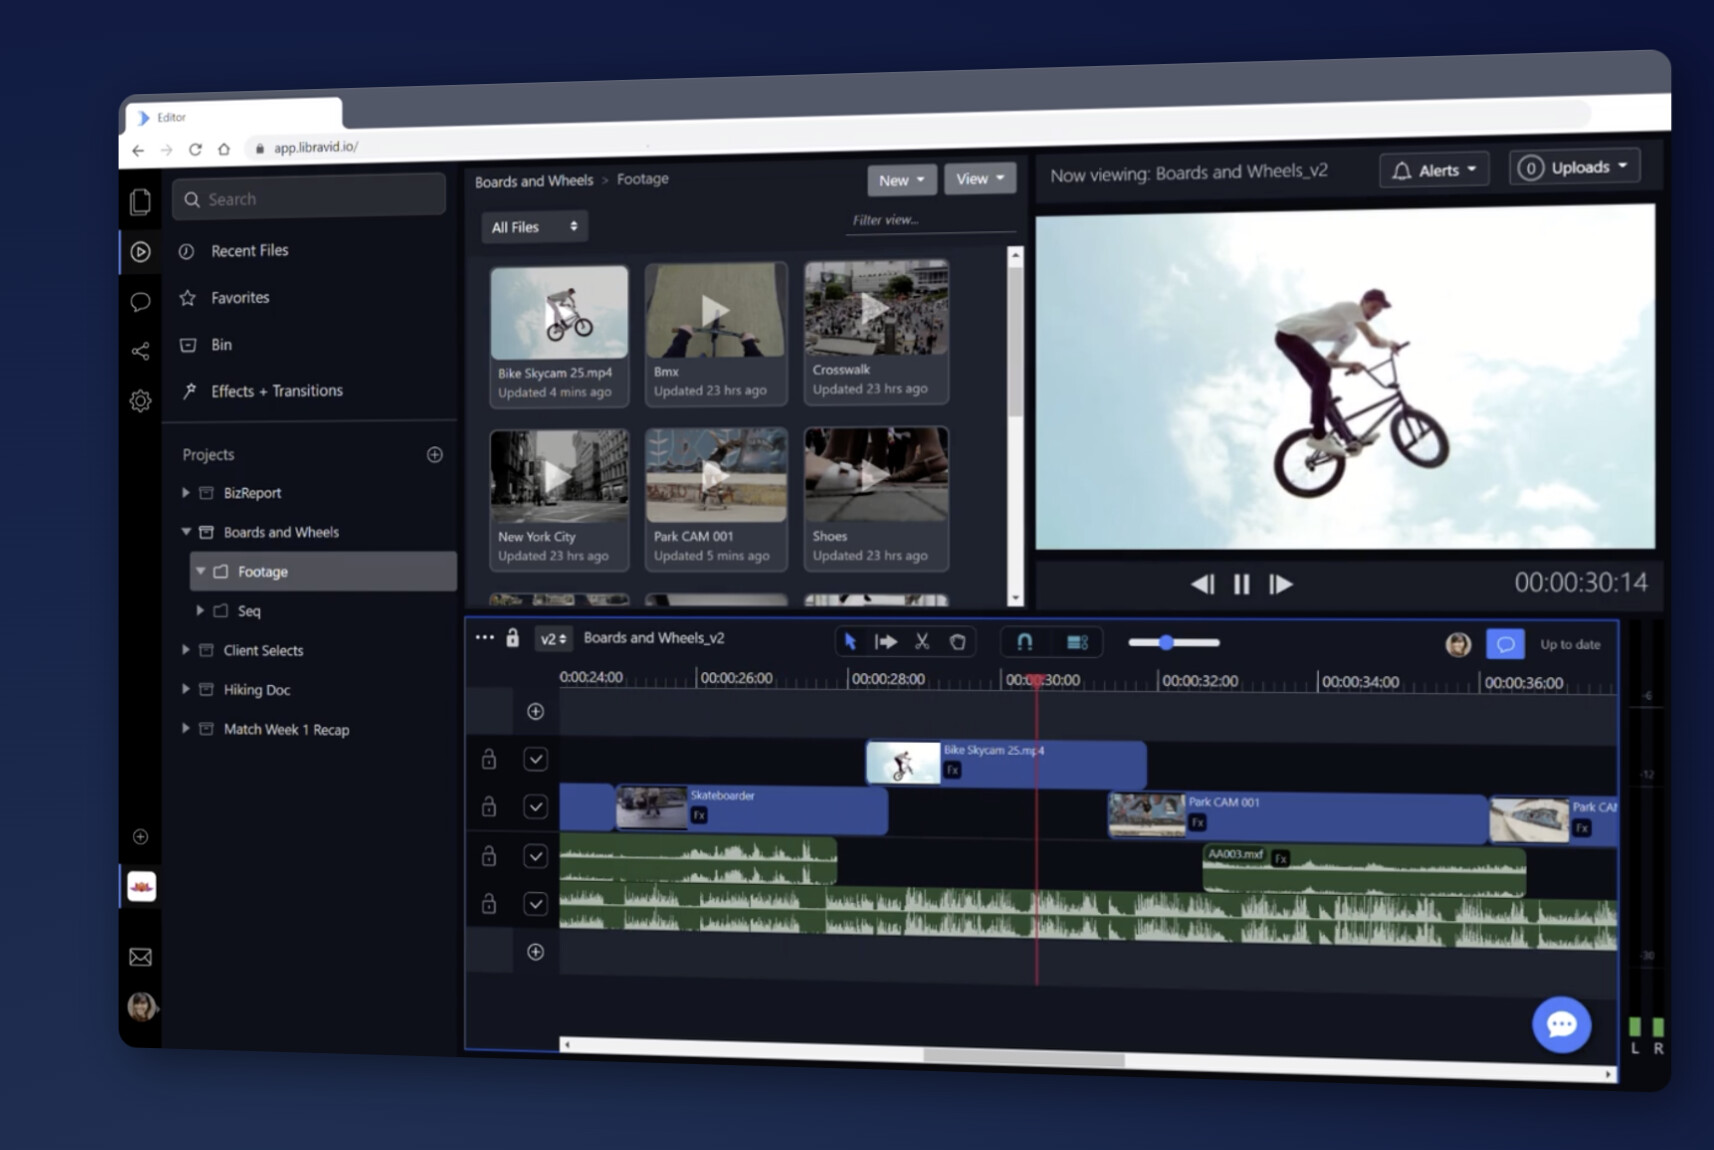Open the settings gear in the sidebar

click(140, 400)
